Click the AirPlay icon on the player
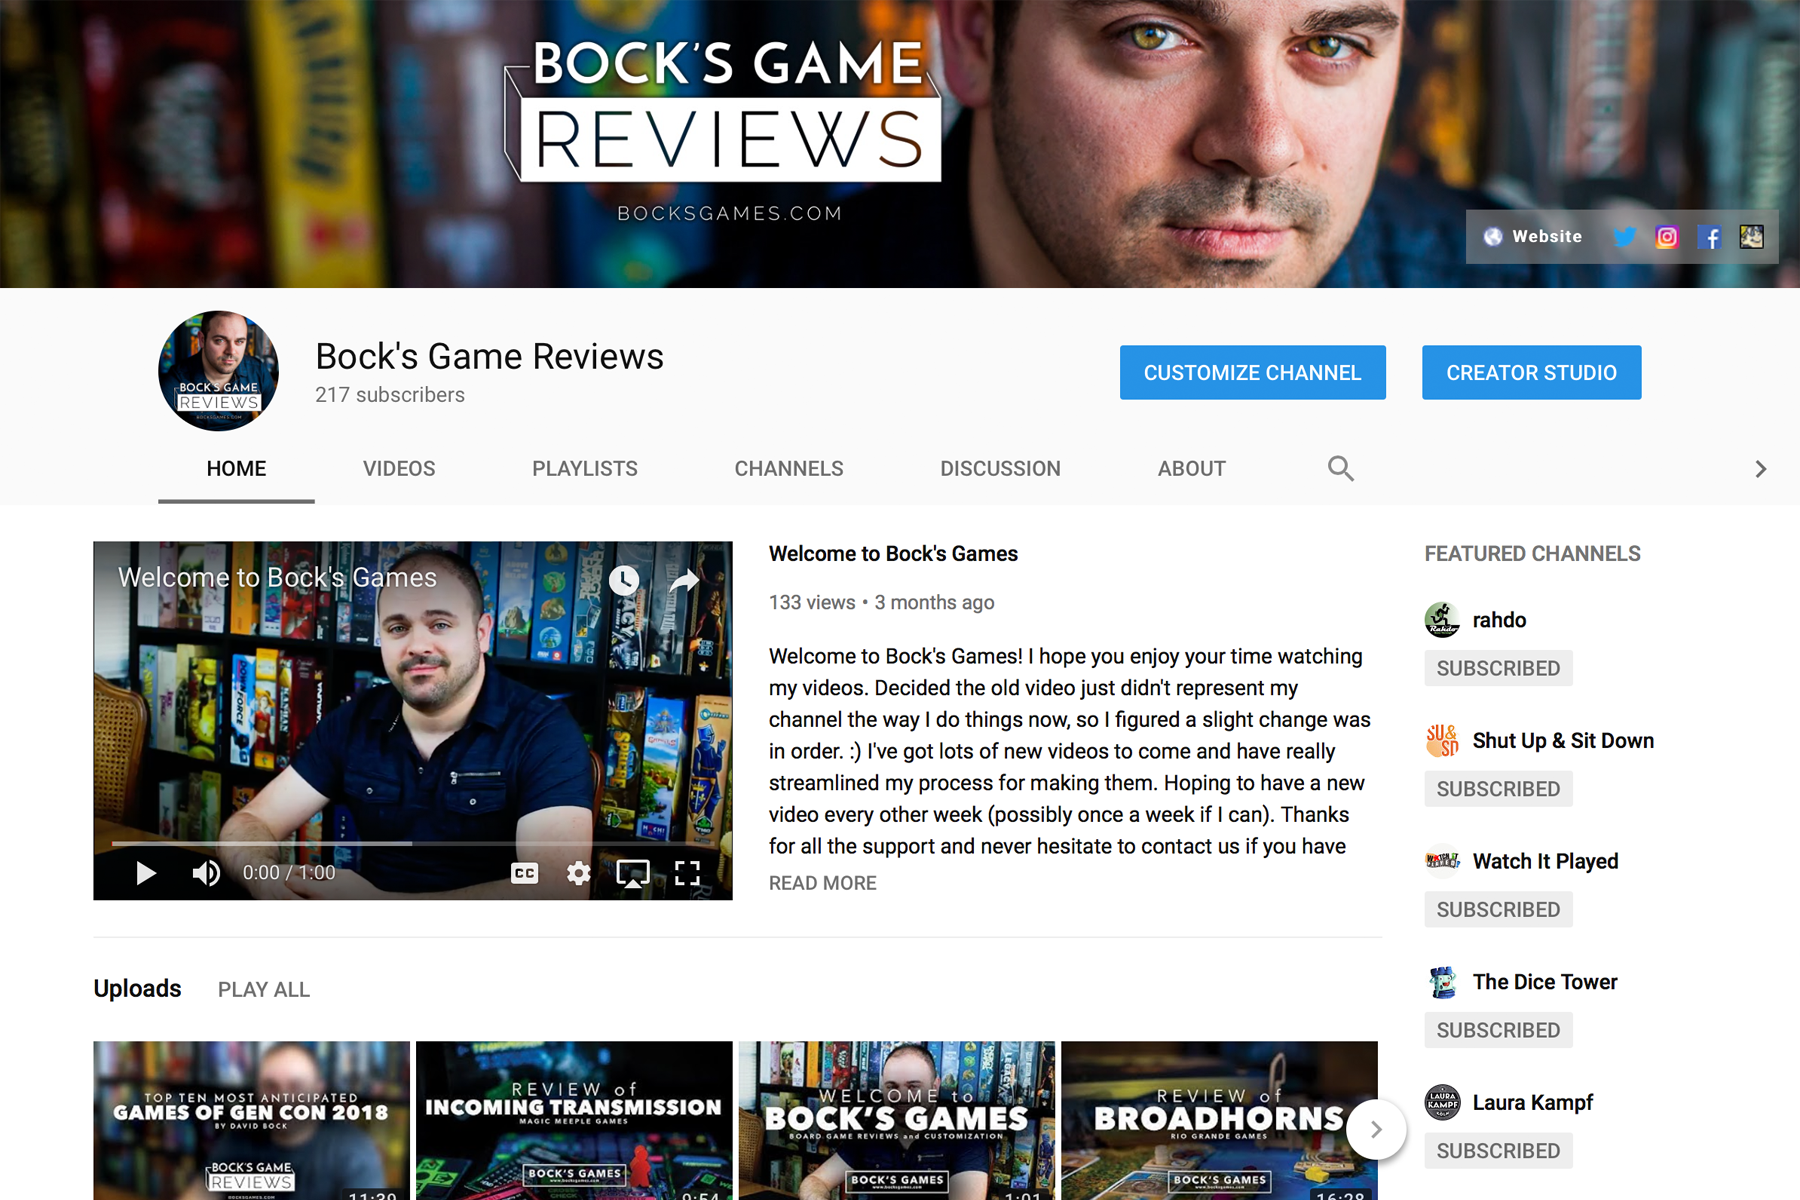This screenshot has width=1800, height=1200. pos(633,873)
